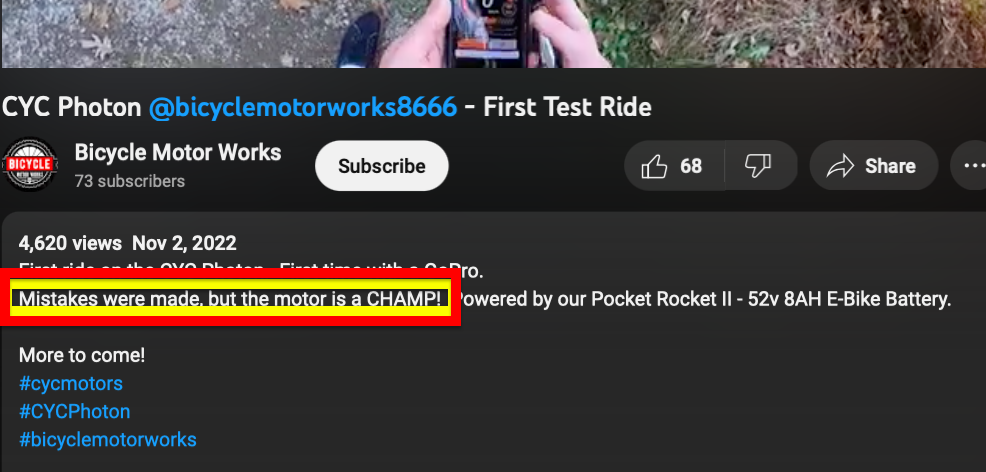Click the Bicycle Motor Works channel avatar

click(30, 165)
